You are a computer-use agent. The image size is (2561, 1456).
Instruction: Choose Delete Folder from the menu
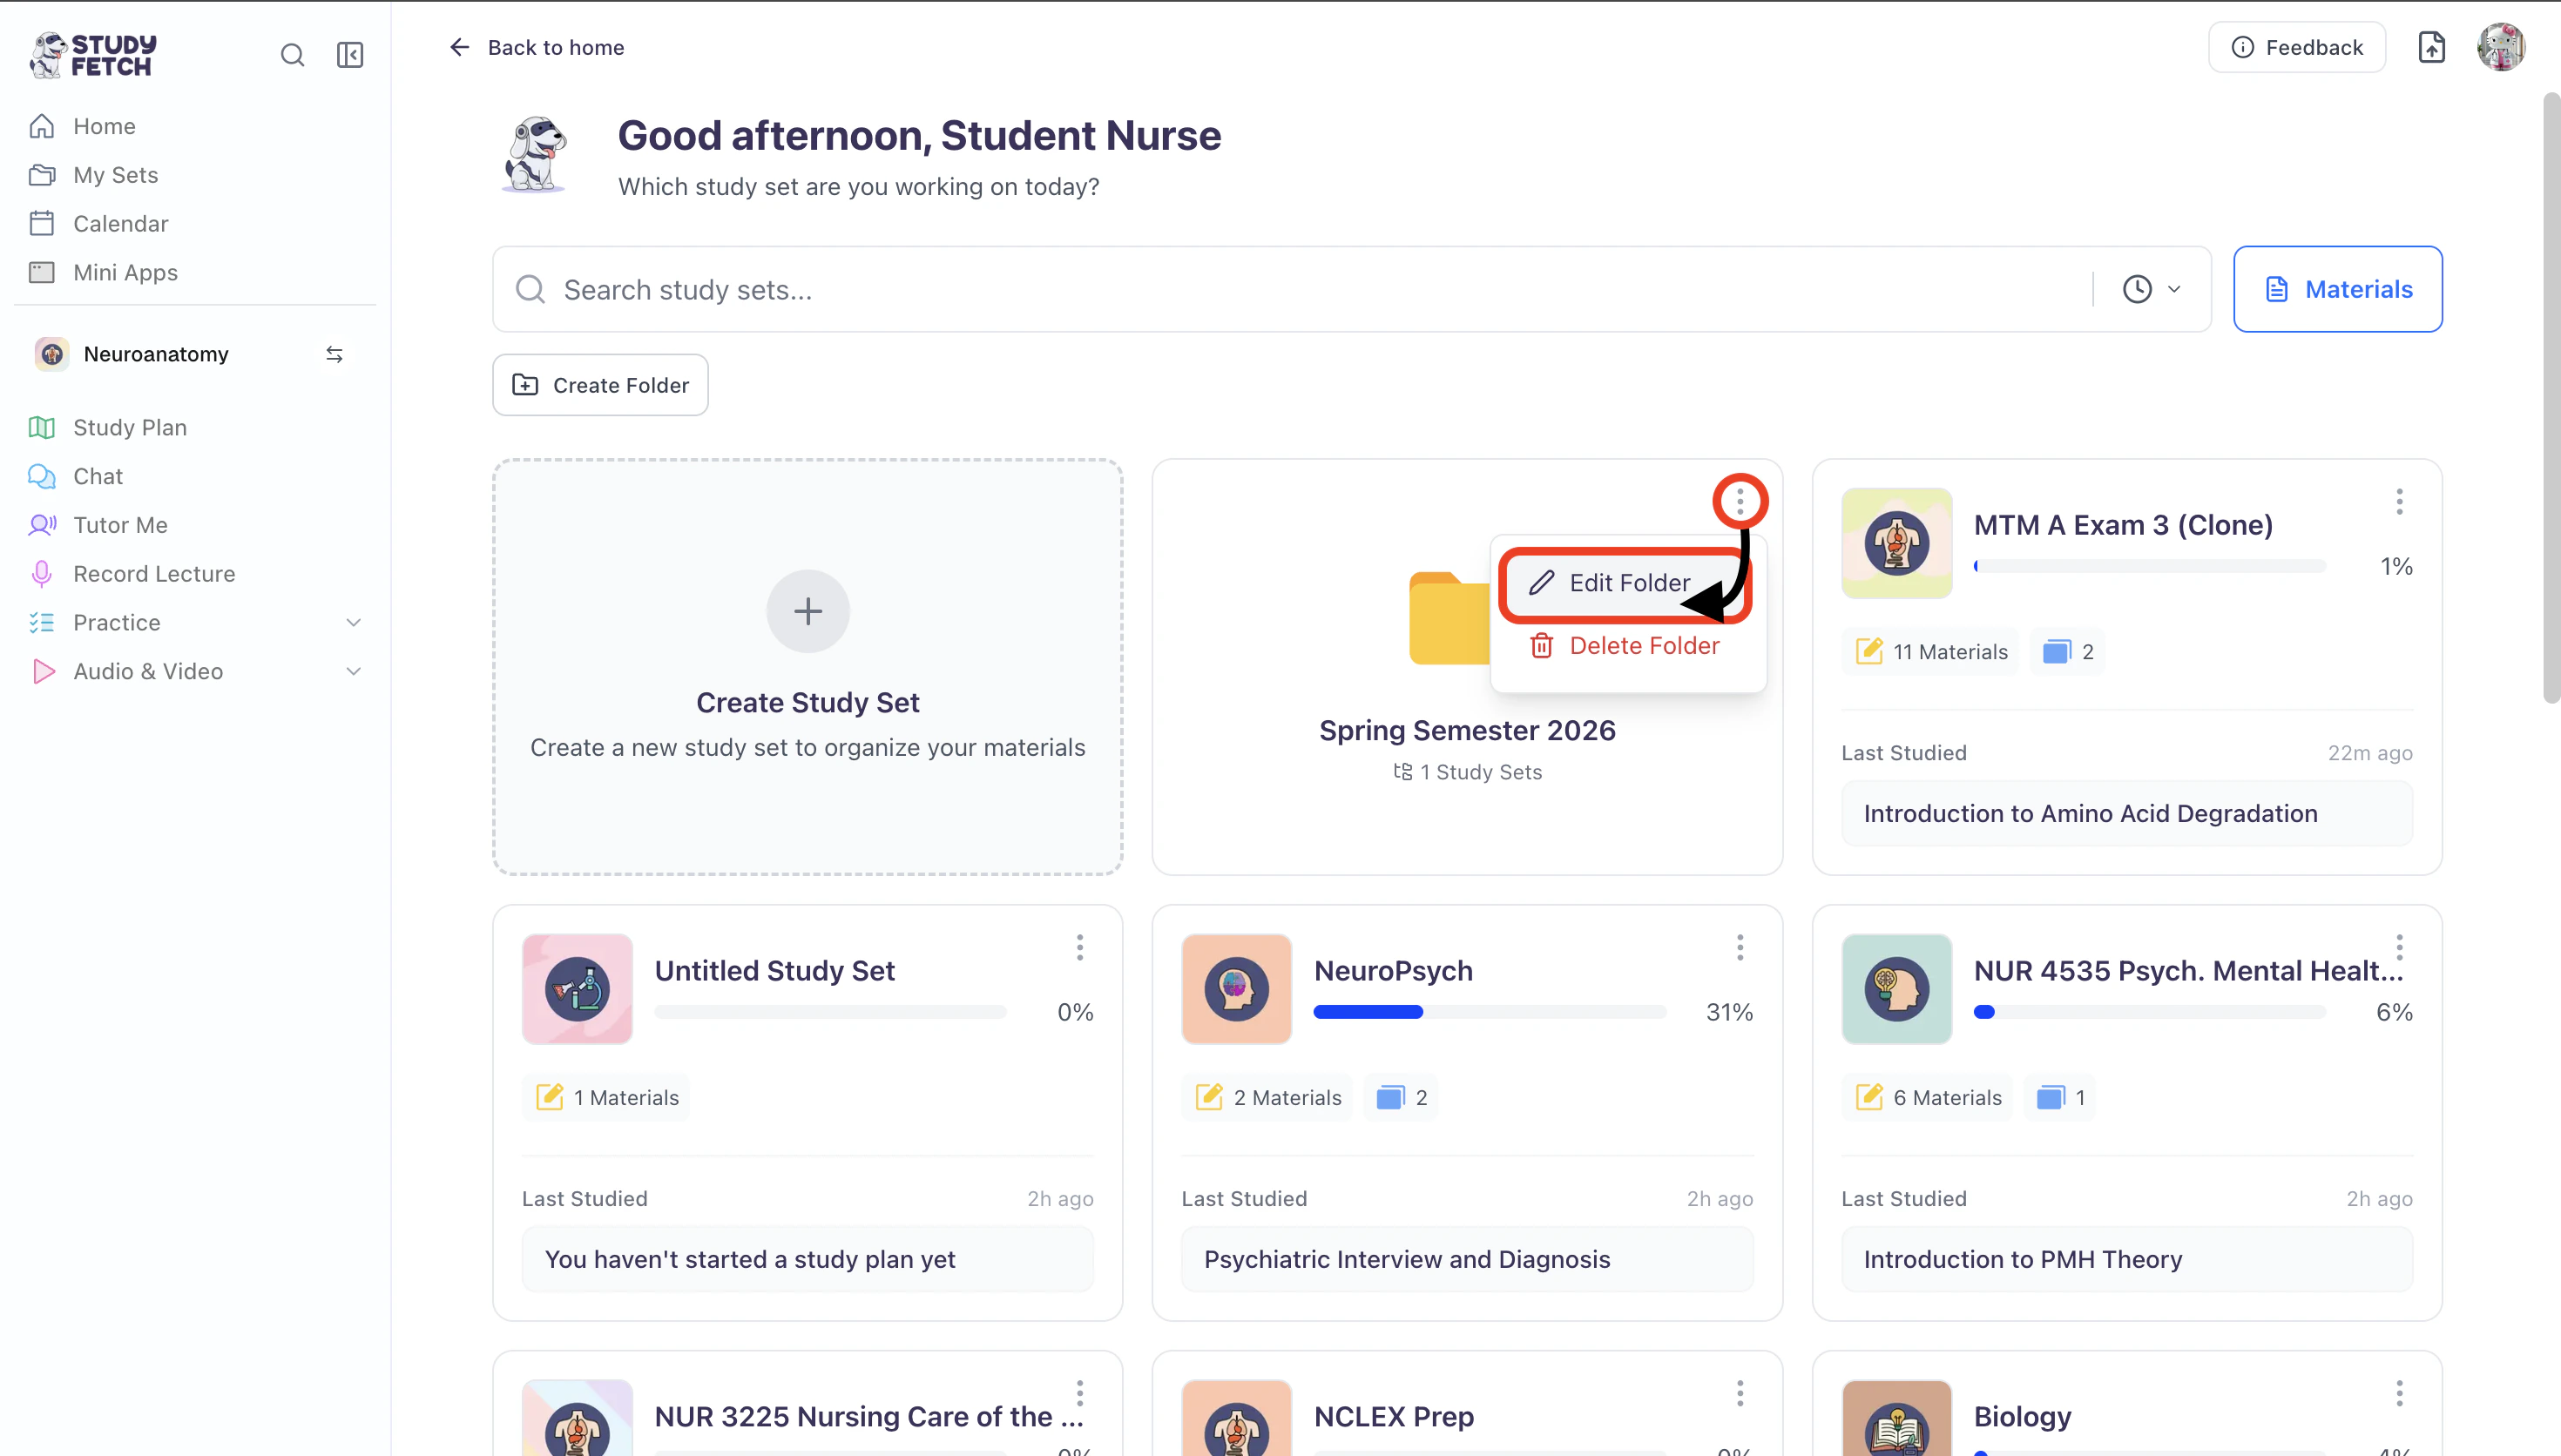pyautogui.click(x=1628, y=646)
